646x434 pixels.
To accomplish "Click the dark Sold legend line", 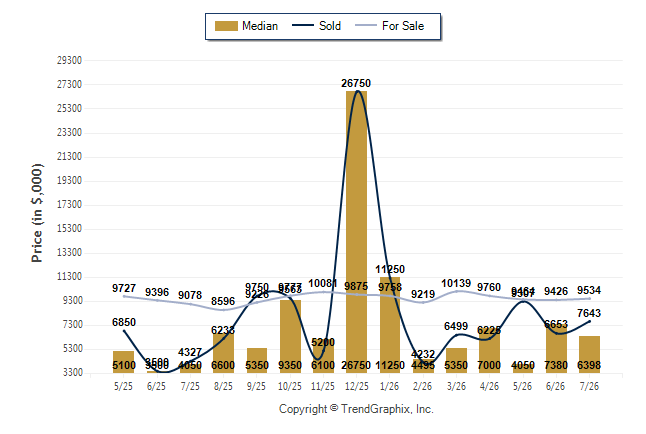I will [303, 25].
